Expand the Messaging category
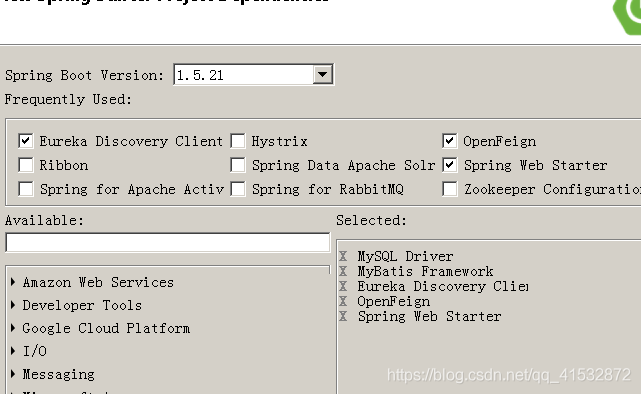Image resolution: width=641 pixels, height=394 pixels. (13, 374)
